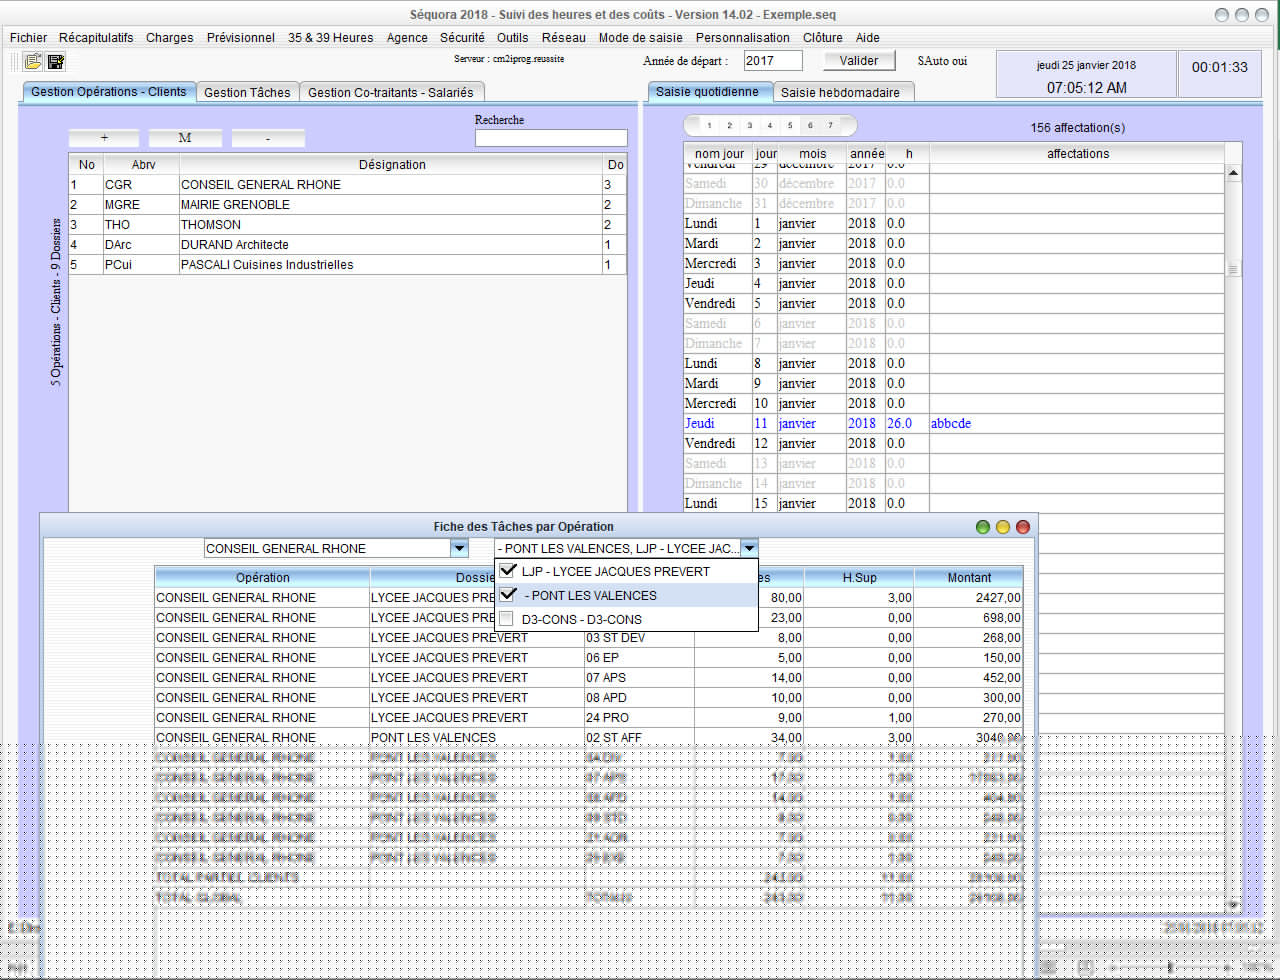Viewport: 1280px width, 980px height.
Task: Open the Récapitulatifs menu
Action: click(x=96, y=37)
